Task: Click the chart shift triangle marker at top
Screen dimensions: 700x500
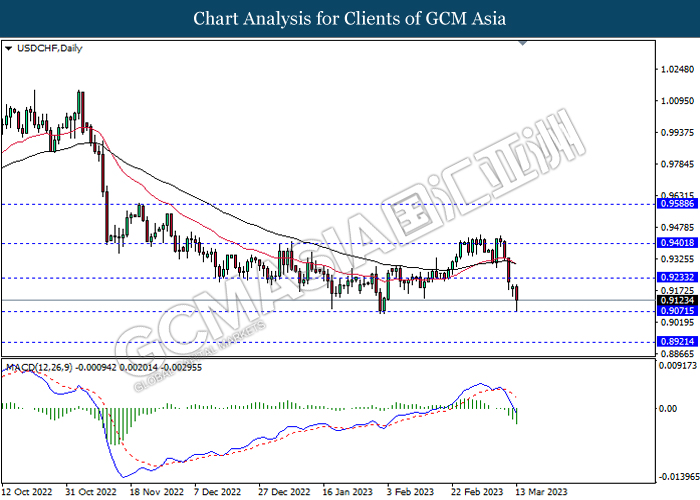Action: point(523,43)
